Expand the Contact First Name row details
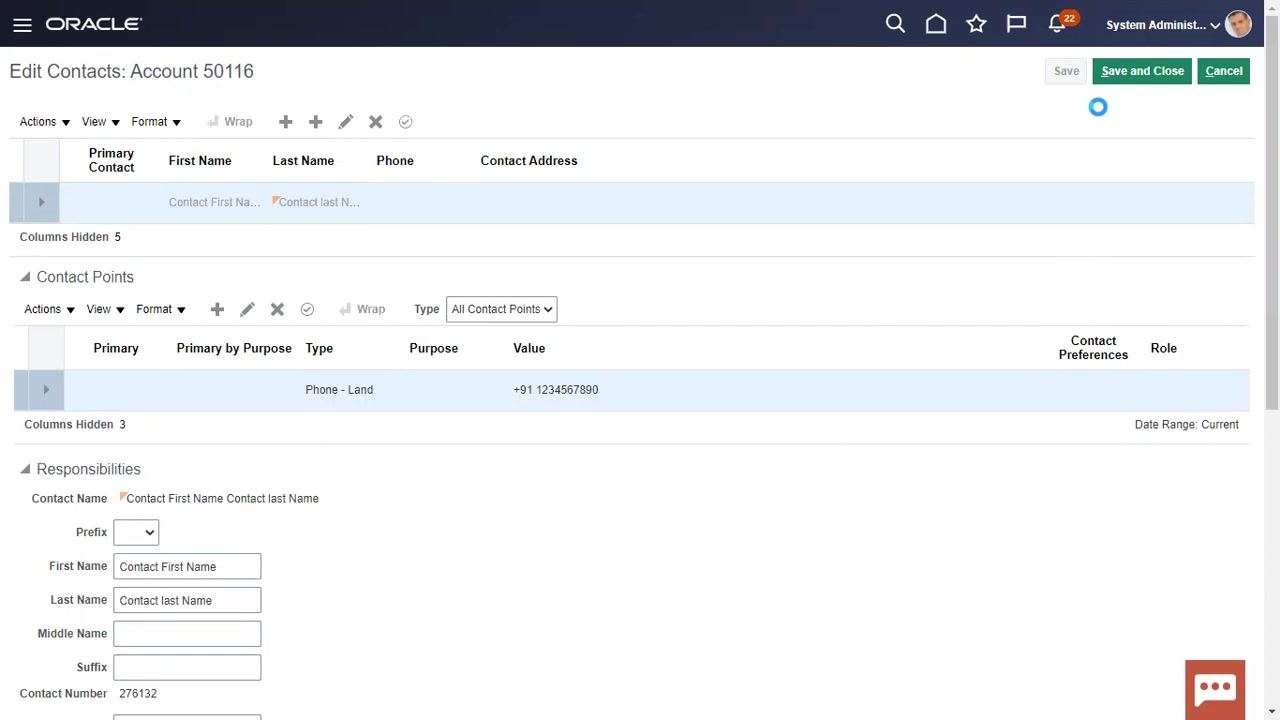Screen dimensions: 1280x720 coord(41,202)
